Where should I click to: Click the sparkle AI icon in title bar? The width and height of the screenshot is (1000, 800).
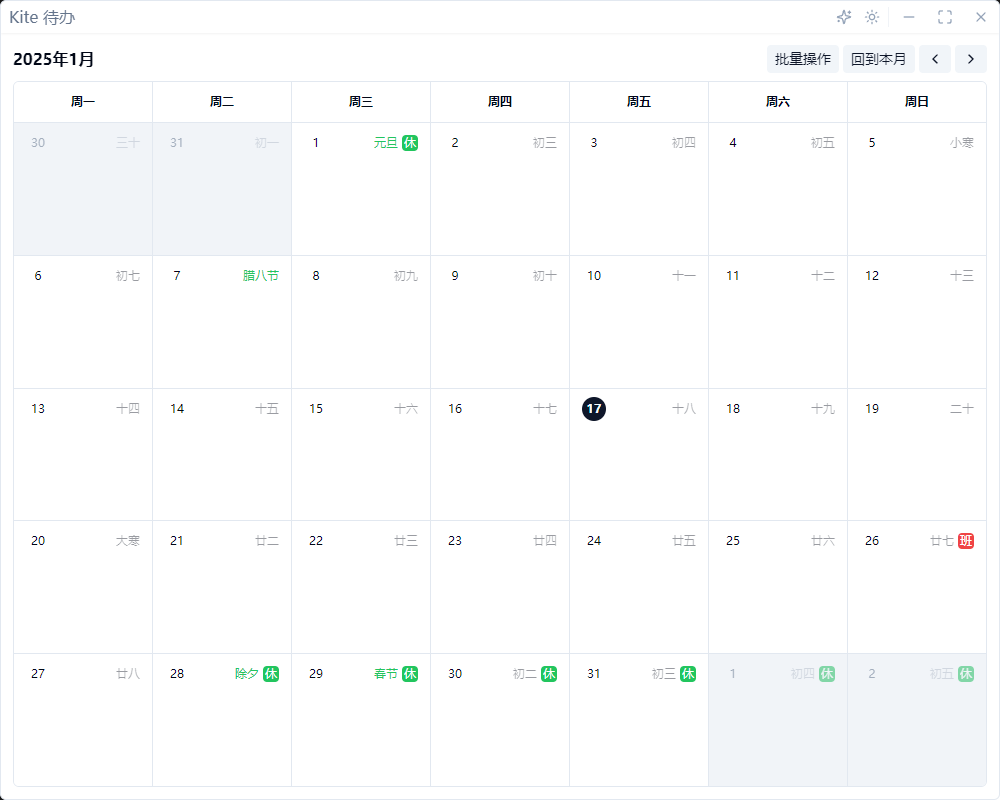point(844,17)
